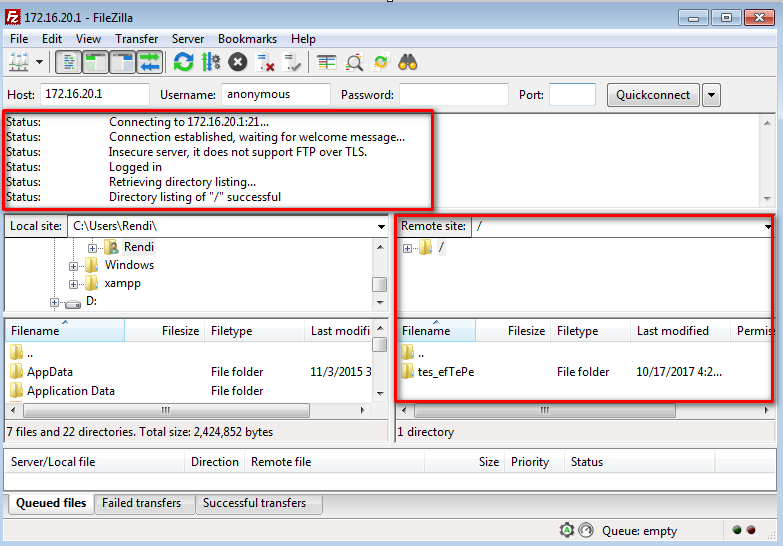Open the View menu
783x546 pixels.
(x=88, y=39)
